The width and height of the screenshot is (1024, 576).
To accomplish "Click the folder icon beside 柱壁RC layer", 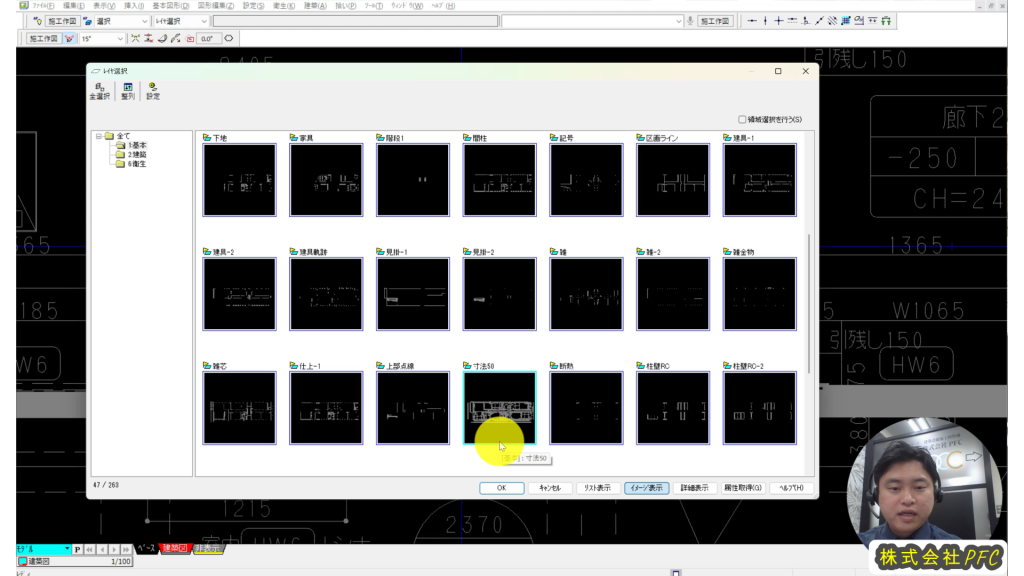I will [640, 366].
